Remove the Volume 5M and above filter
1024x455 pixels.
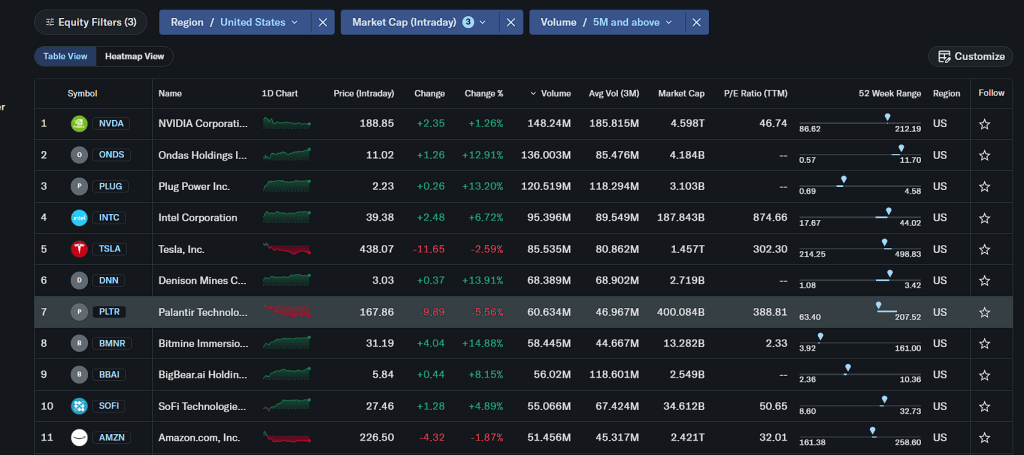(x=696, y=22)
